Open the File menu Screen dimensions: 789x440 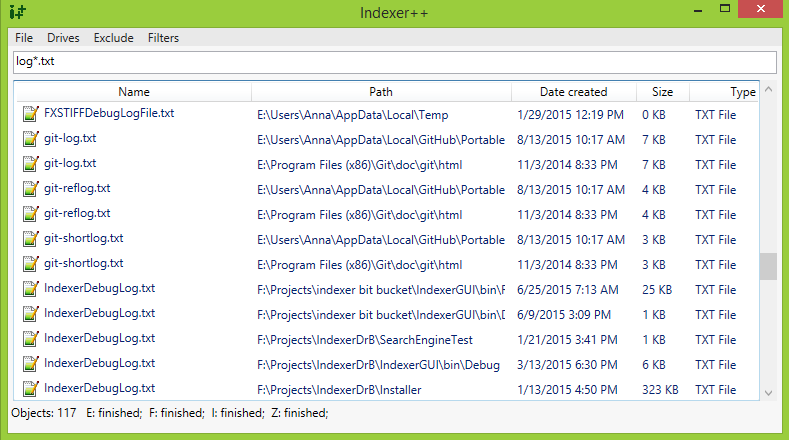24,38
